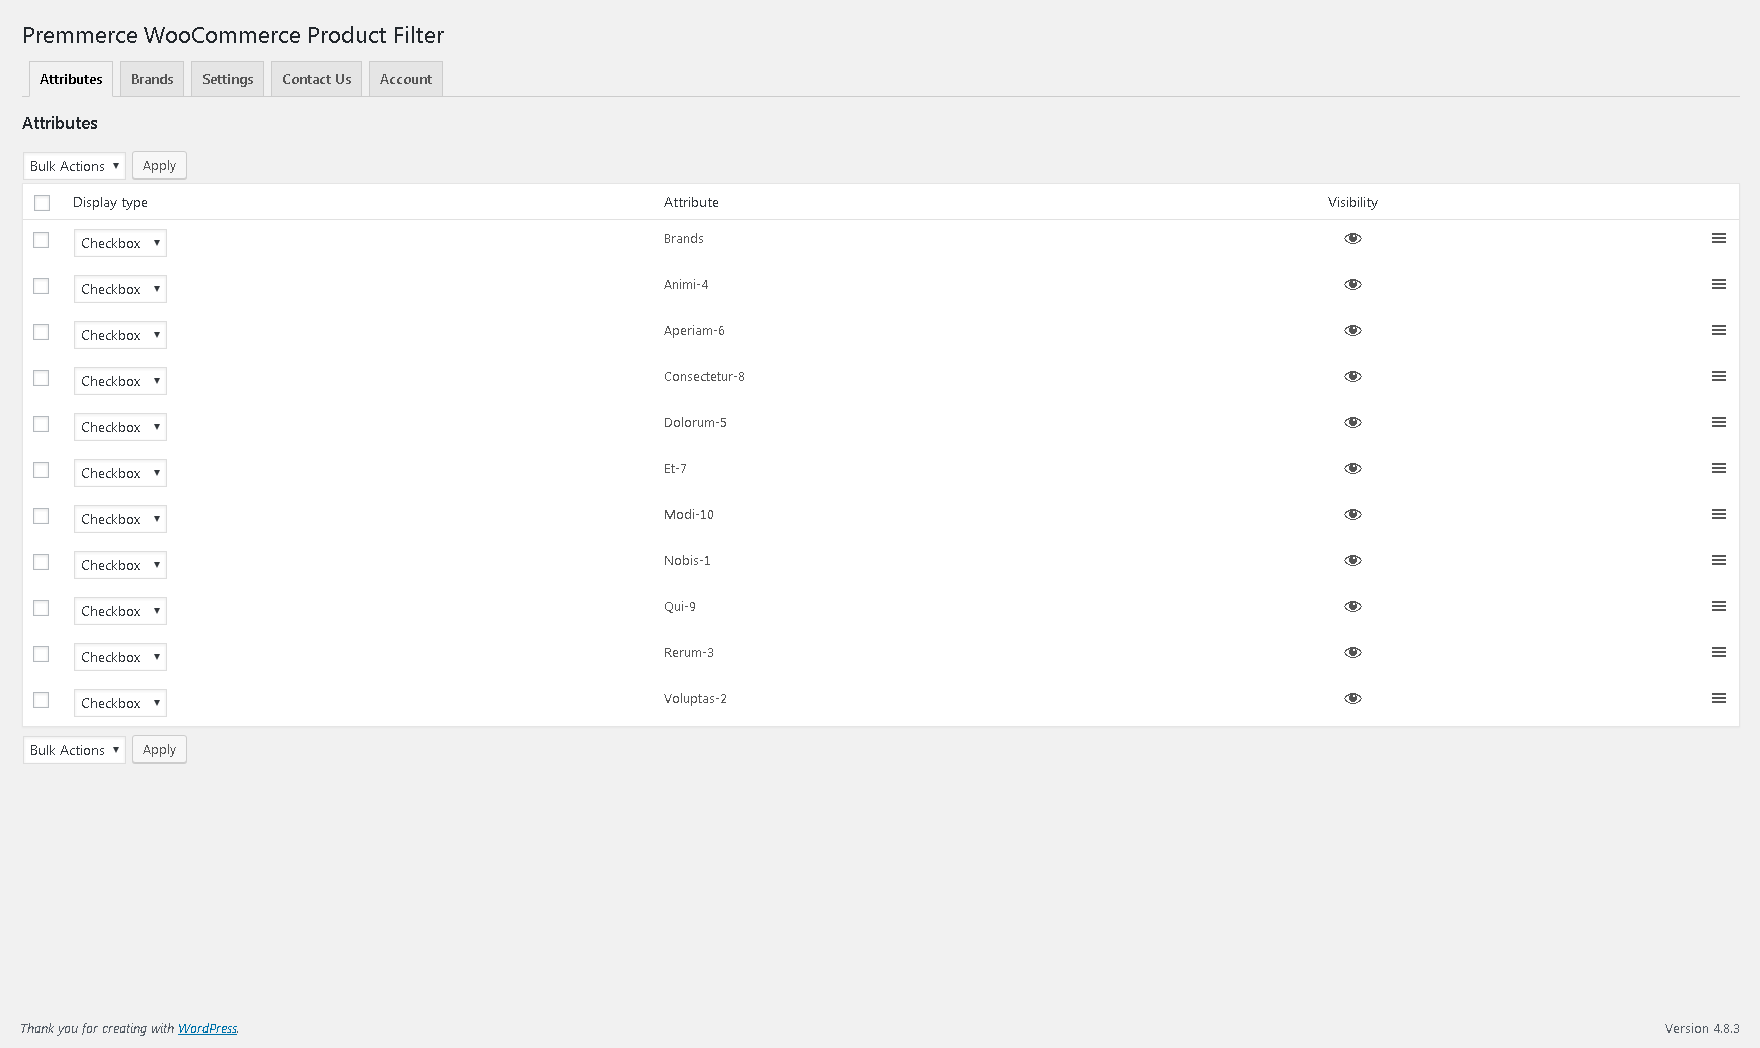The width and height of the screenshot is (1760, 1048).
Task: Click the reorder handle for Qui-9 row
Action: pos(1718,606)
